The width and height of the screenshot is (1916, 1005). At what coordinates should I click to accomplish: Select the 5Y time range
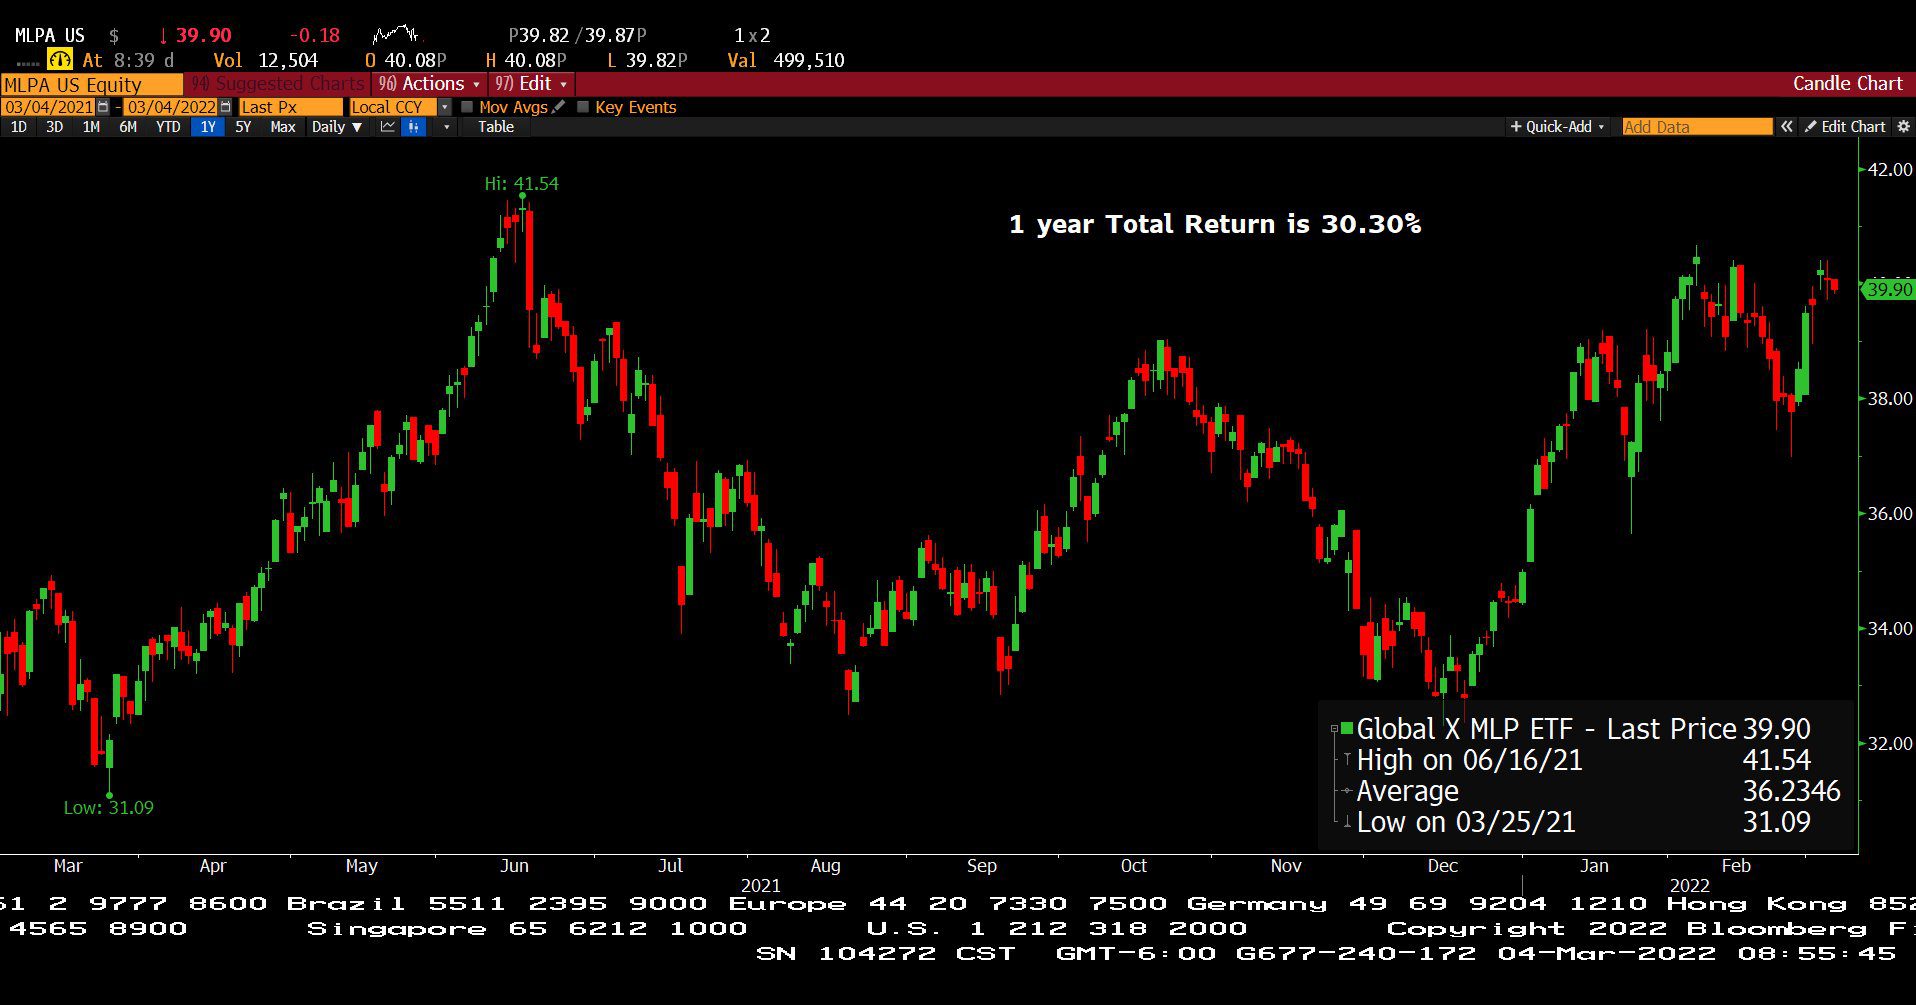point(243,127)
